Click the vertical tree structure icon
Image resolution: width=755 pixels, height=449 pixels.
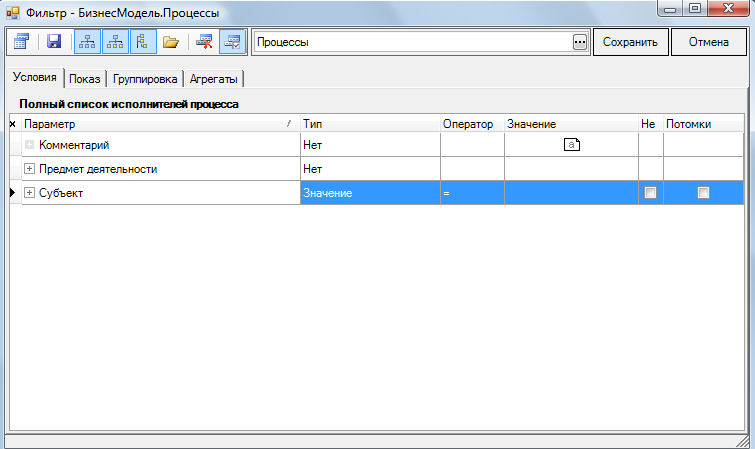[x=143, y=42]
